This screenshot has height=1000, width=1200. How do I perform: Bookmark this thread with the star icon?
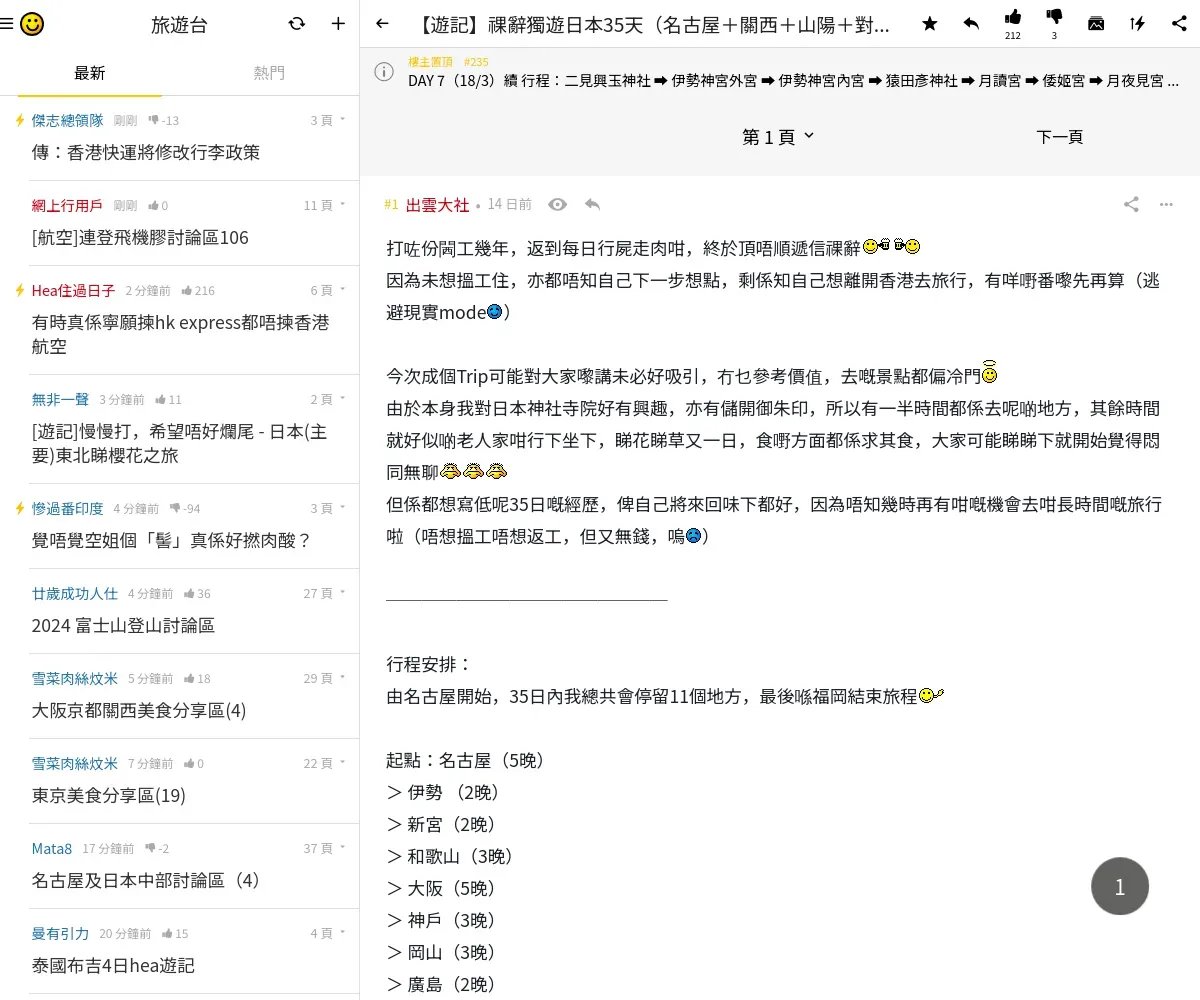click(930, 24)
